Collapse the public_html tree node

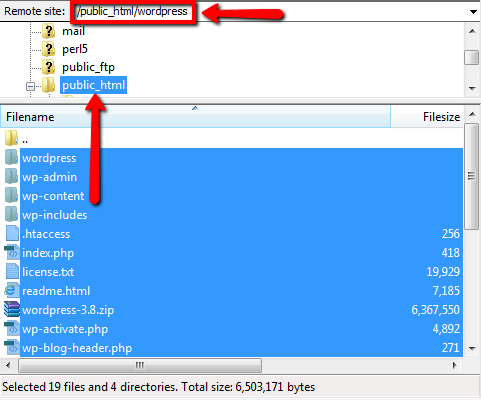click(30, 87)
